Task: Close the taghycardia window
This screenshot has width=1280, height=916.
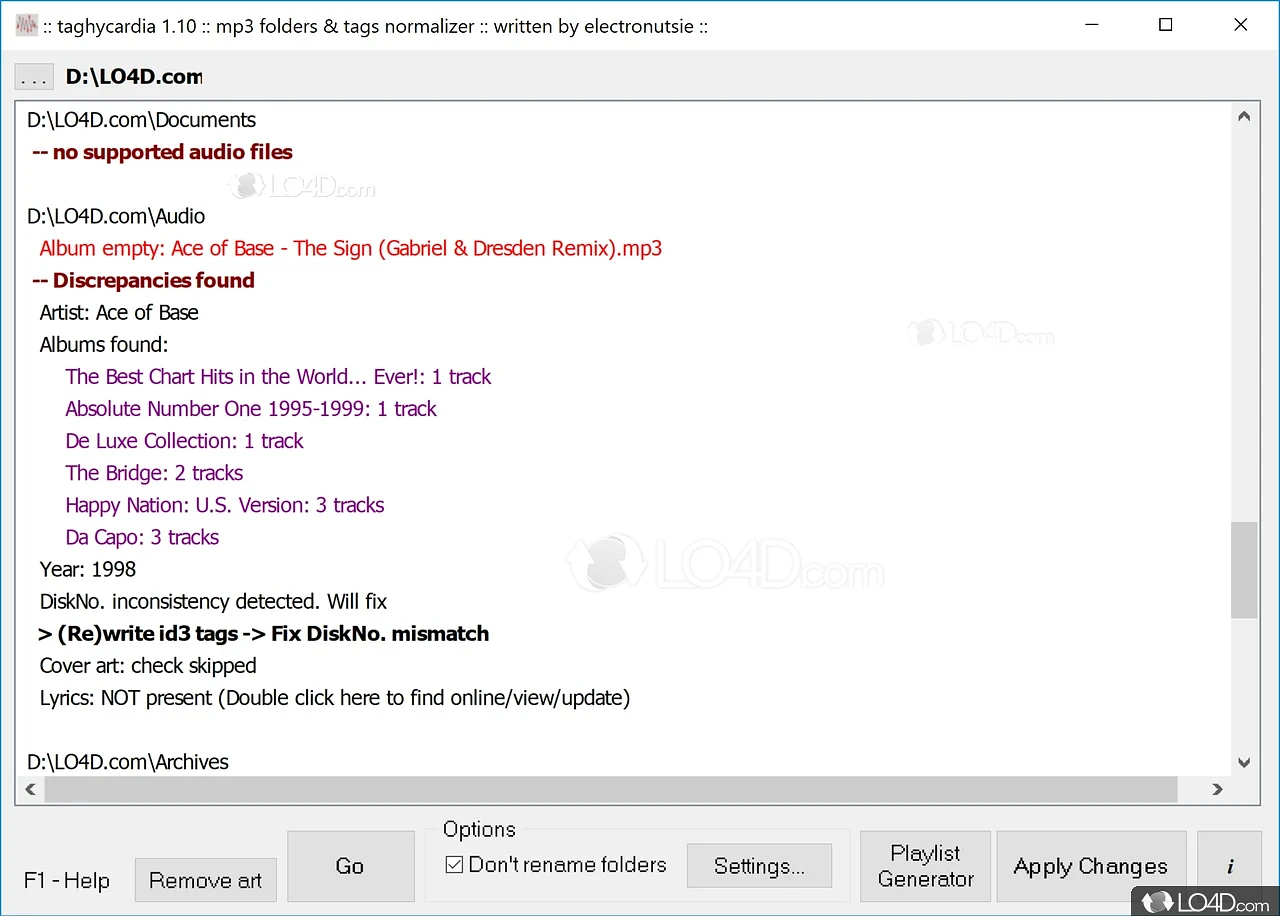Action: [1241, 26]
